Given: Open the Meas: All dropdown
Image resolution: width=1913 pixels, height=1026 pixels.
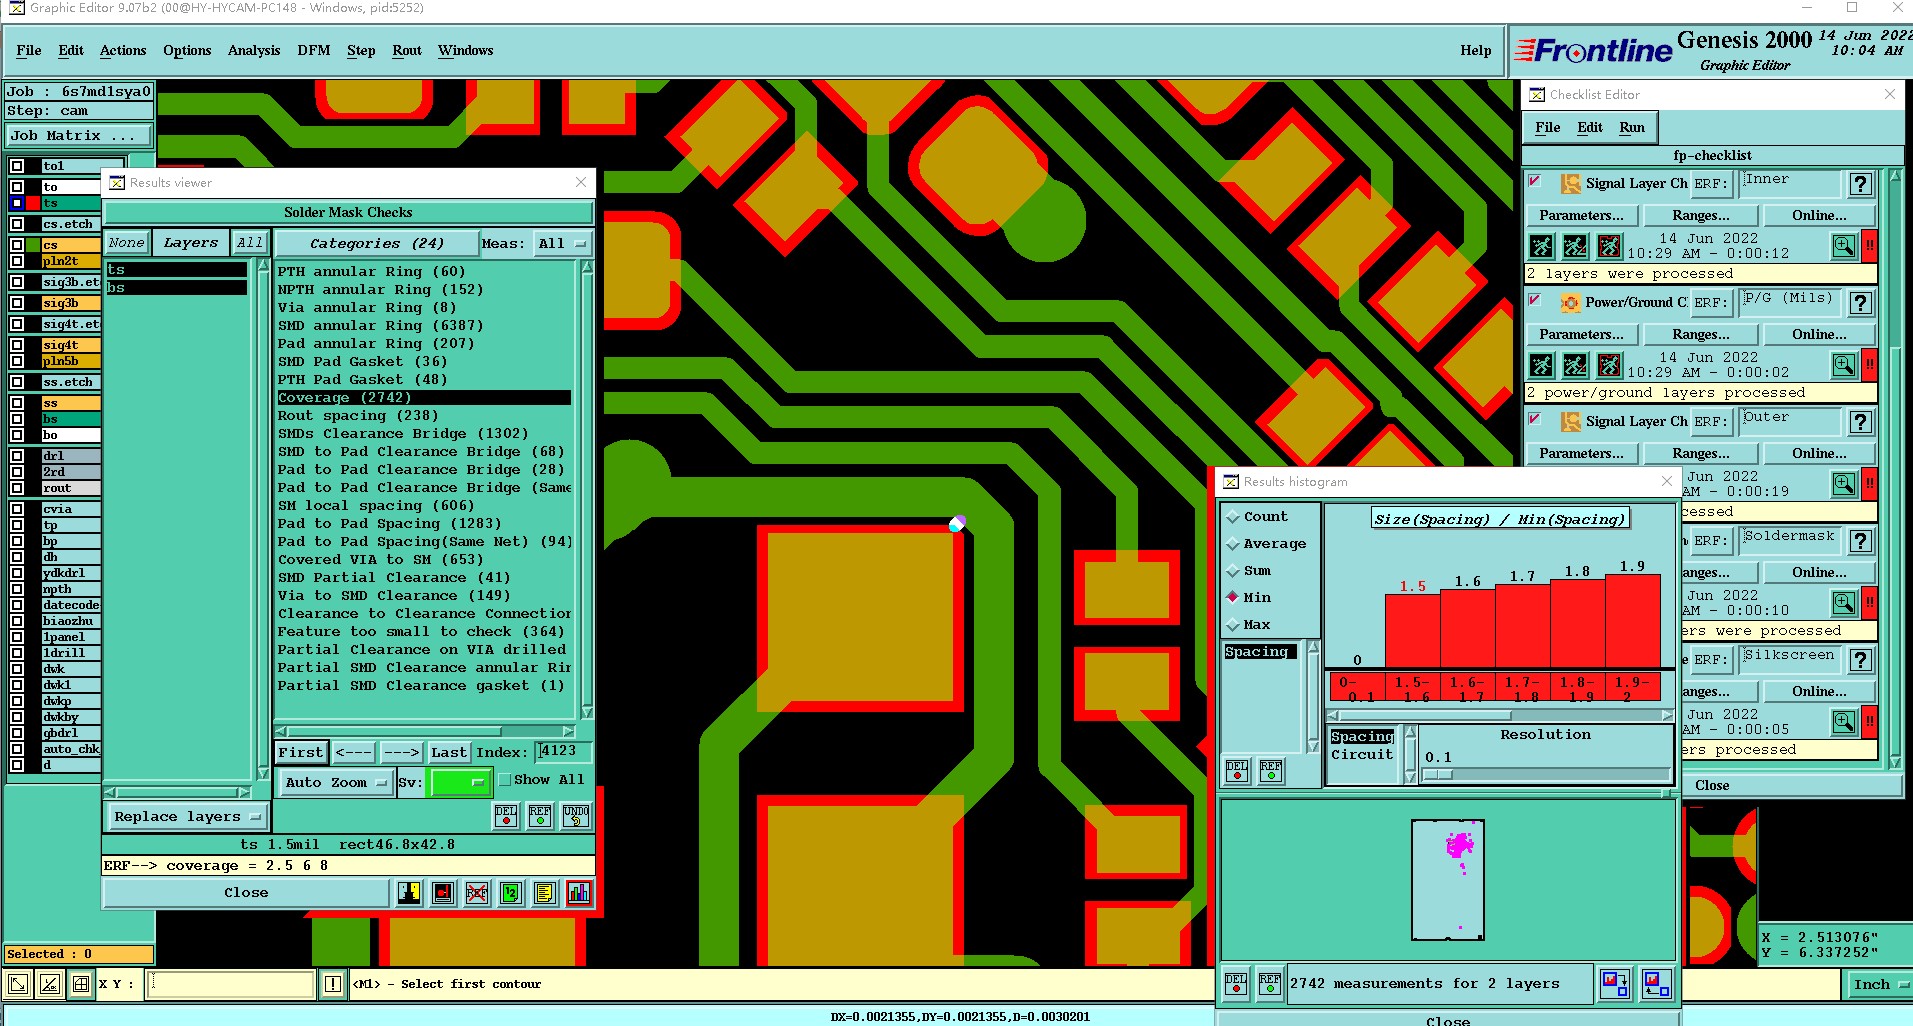Looking at the screenshot, I should pyautogui.click(x=563, y=243).
